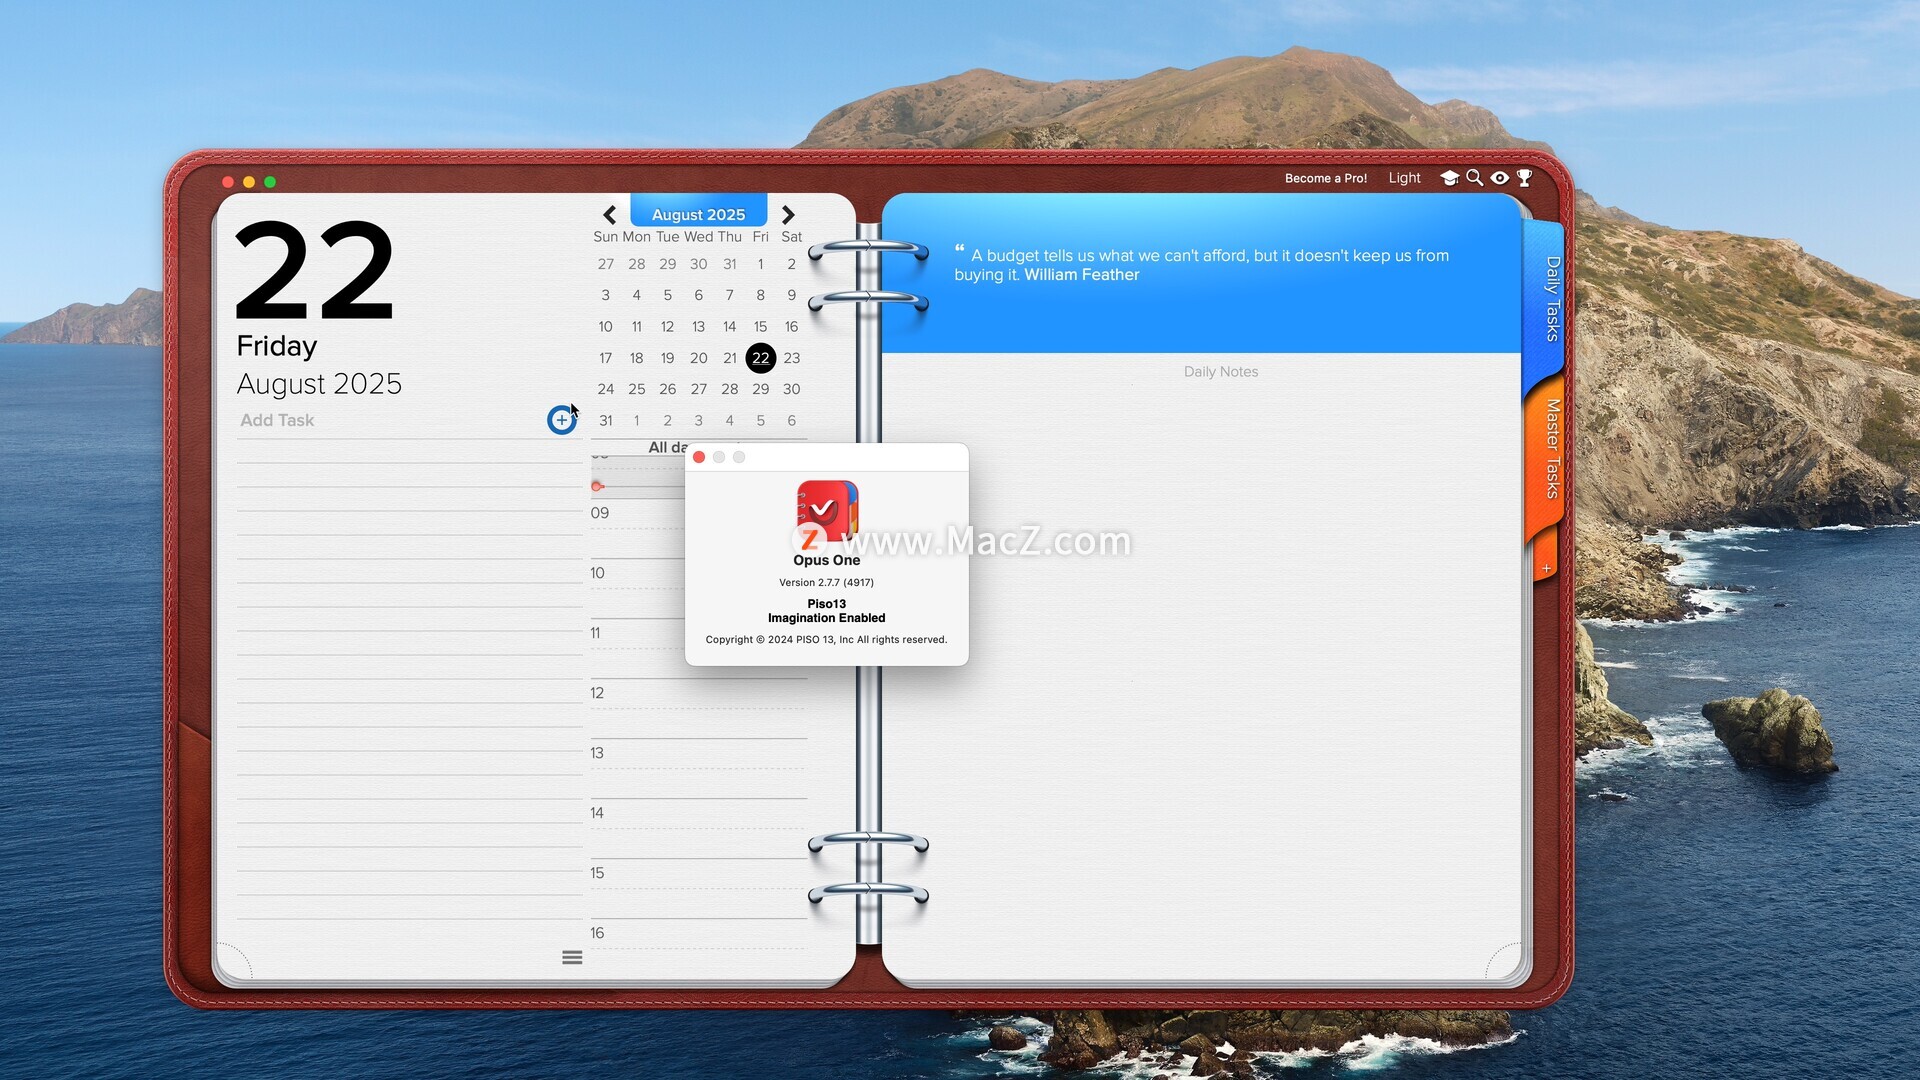Switch to the Daily Tasks tab
Image resolution: width=1920 pixels, height=1080 pixels.
[x=1551, y=298]
